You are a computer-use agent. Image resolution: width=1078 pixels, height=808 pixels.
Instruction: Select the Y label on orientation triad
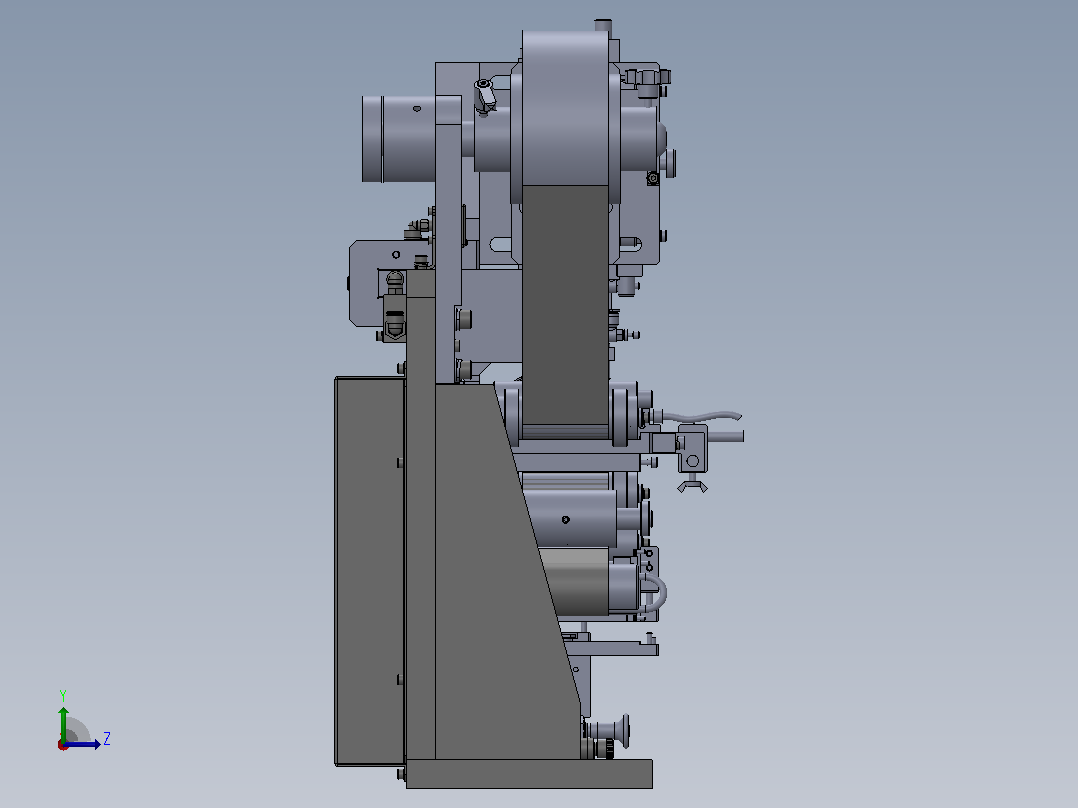coord(63,696)
